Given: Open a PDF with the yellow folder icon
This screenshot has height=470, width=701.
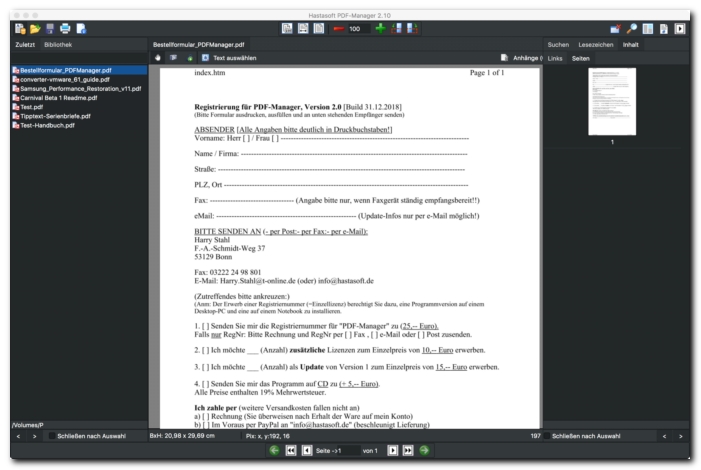Looking at the screenshot, I should (35, 29).
